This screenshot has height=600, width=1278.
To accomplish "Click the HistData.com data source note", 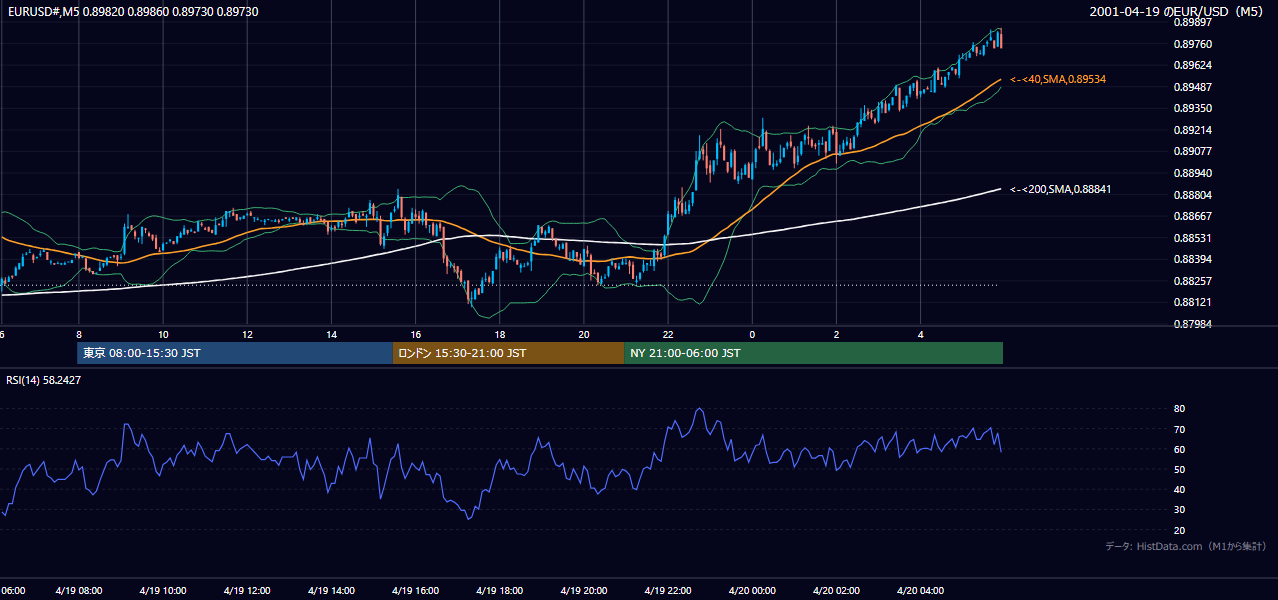I will [x=1186, y=546].
